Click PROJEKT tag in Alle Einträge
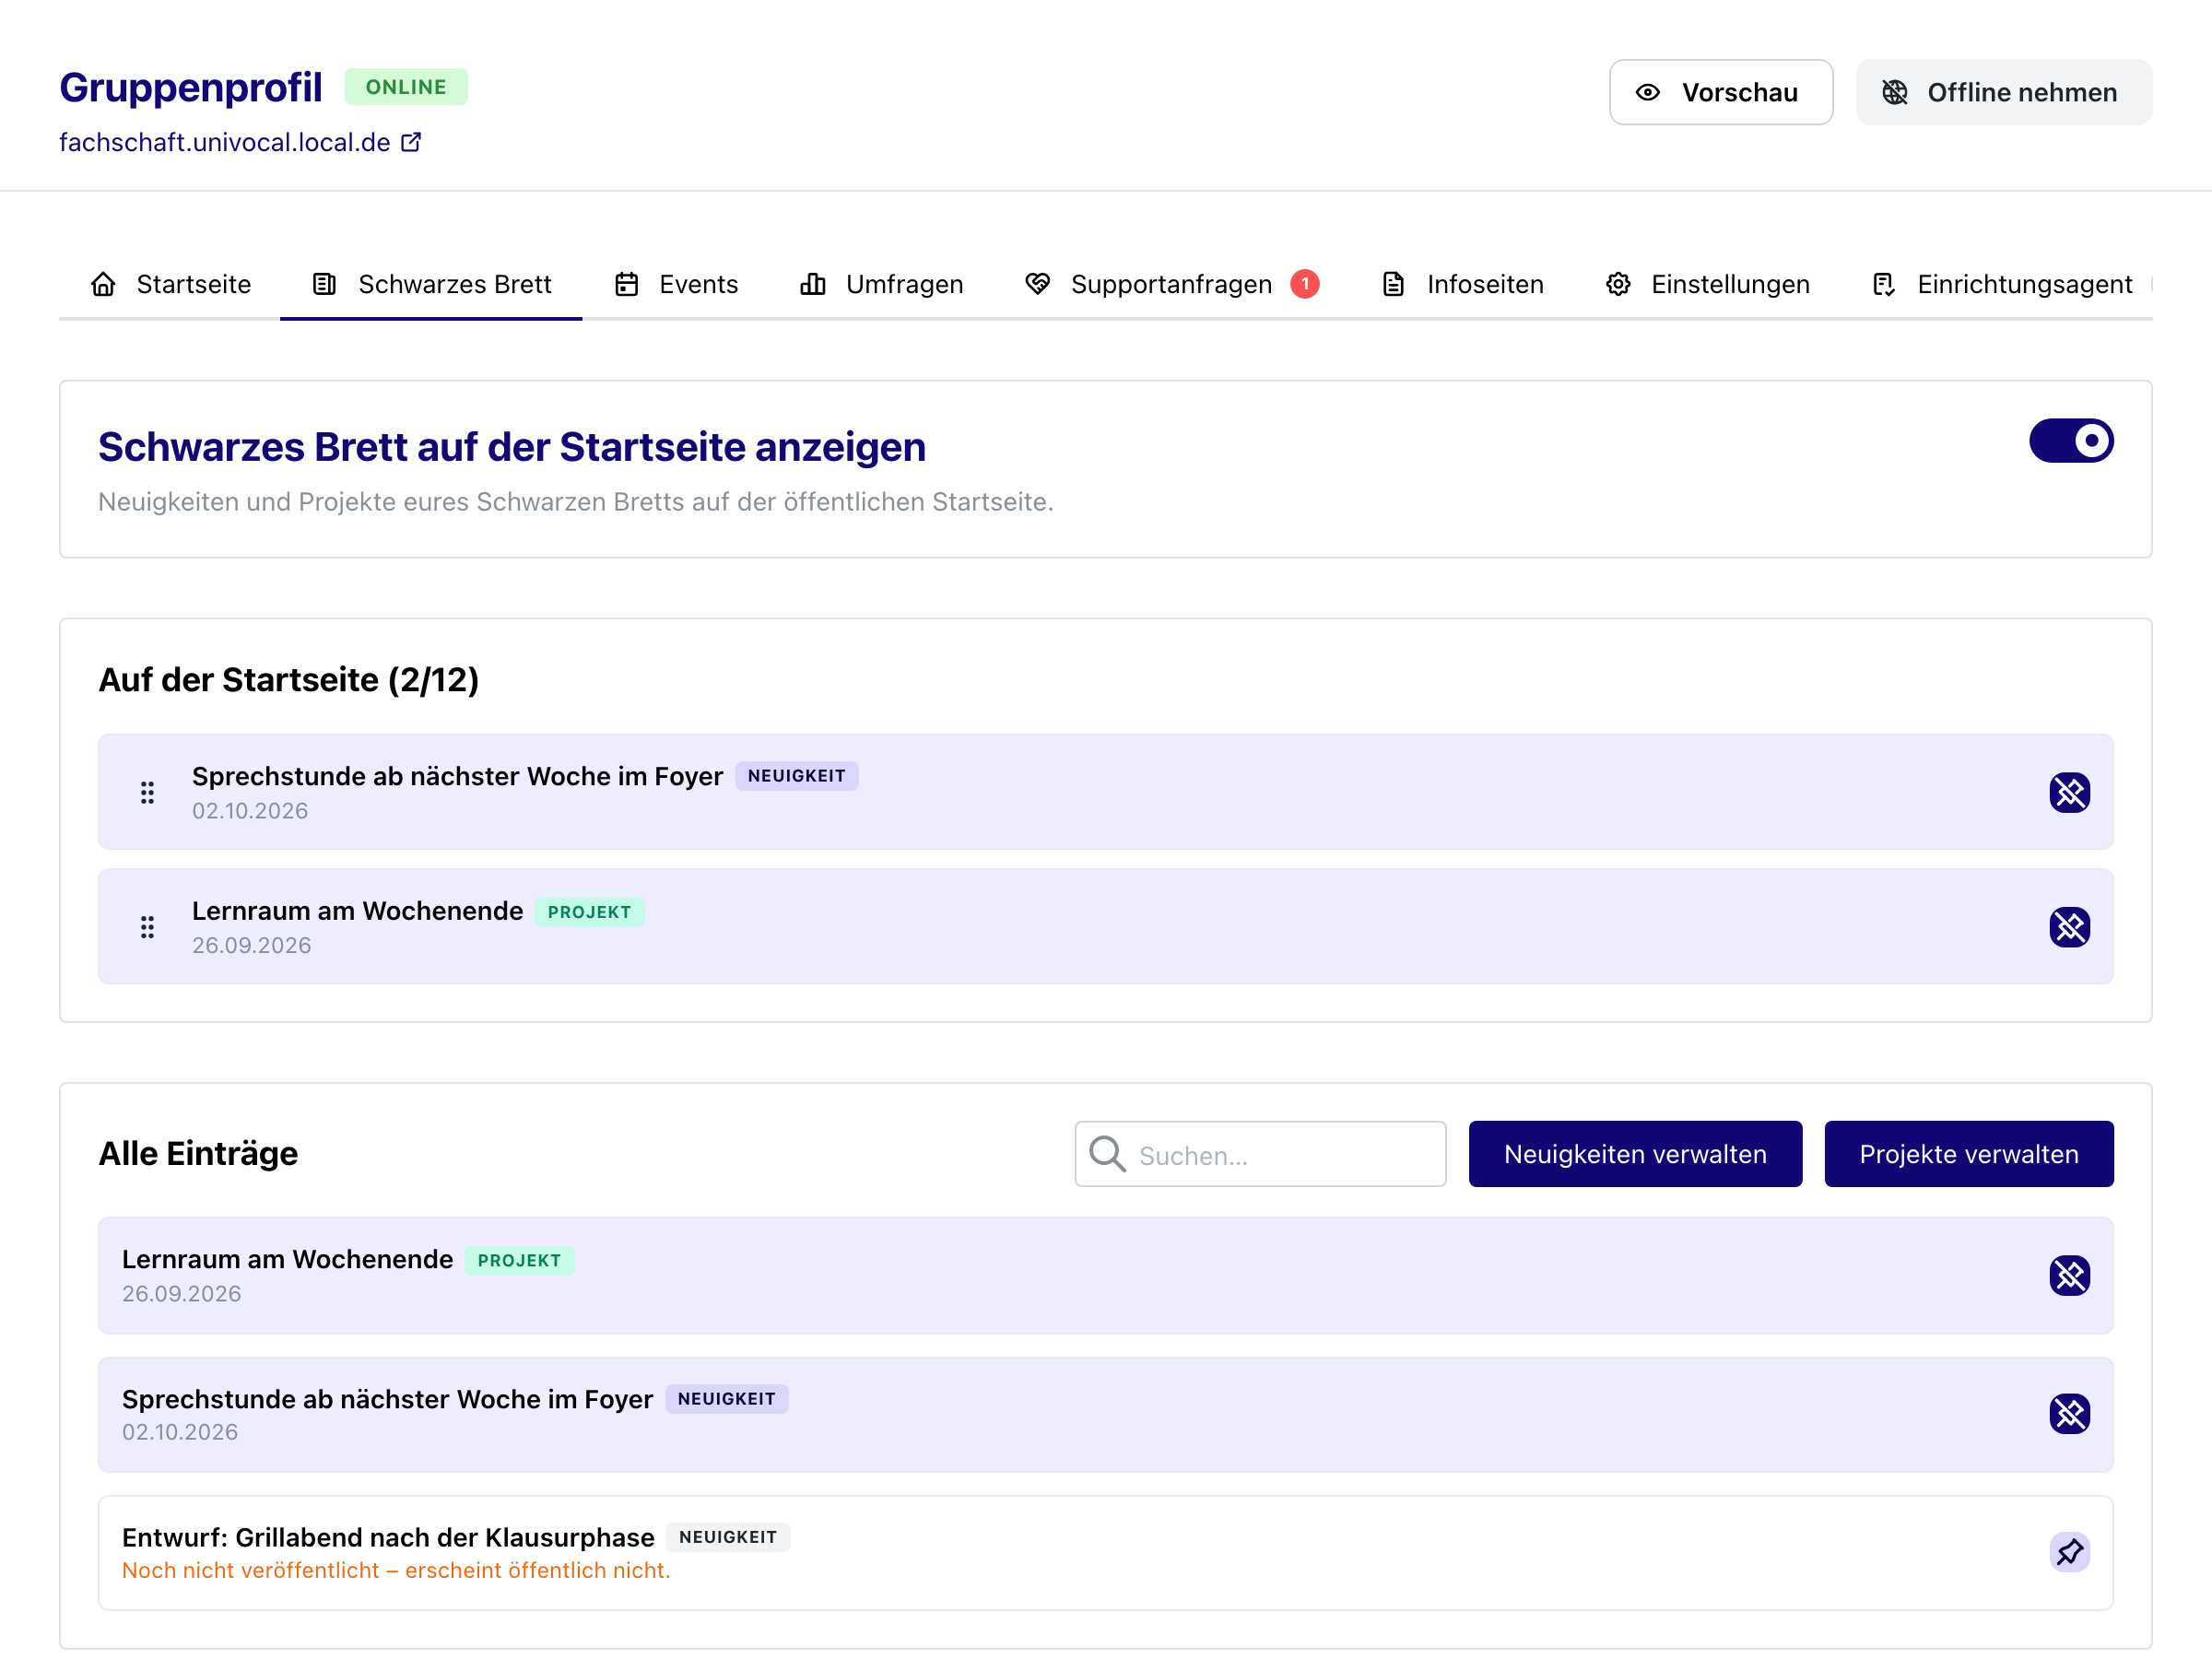The height and width of the screenshot is (1659, 2212). (519, 1260)
